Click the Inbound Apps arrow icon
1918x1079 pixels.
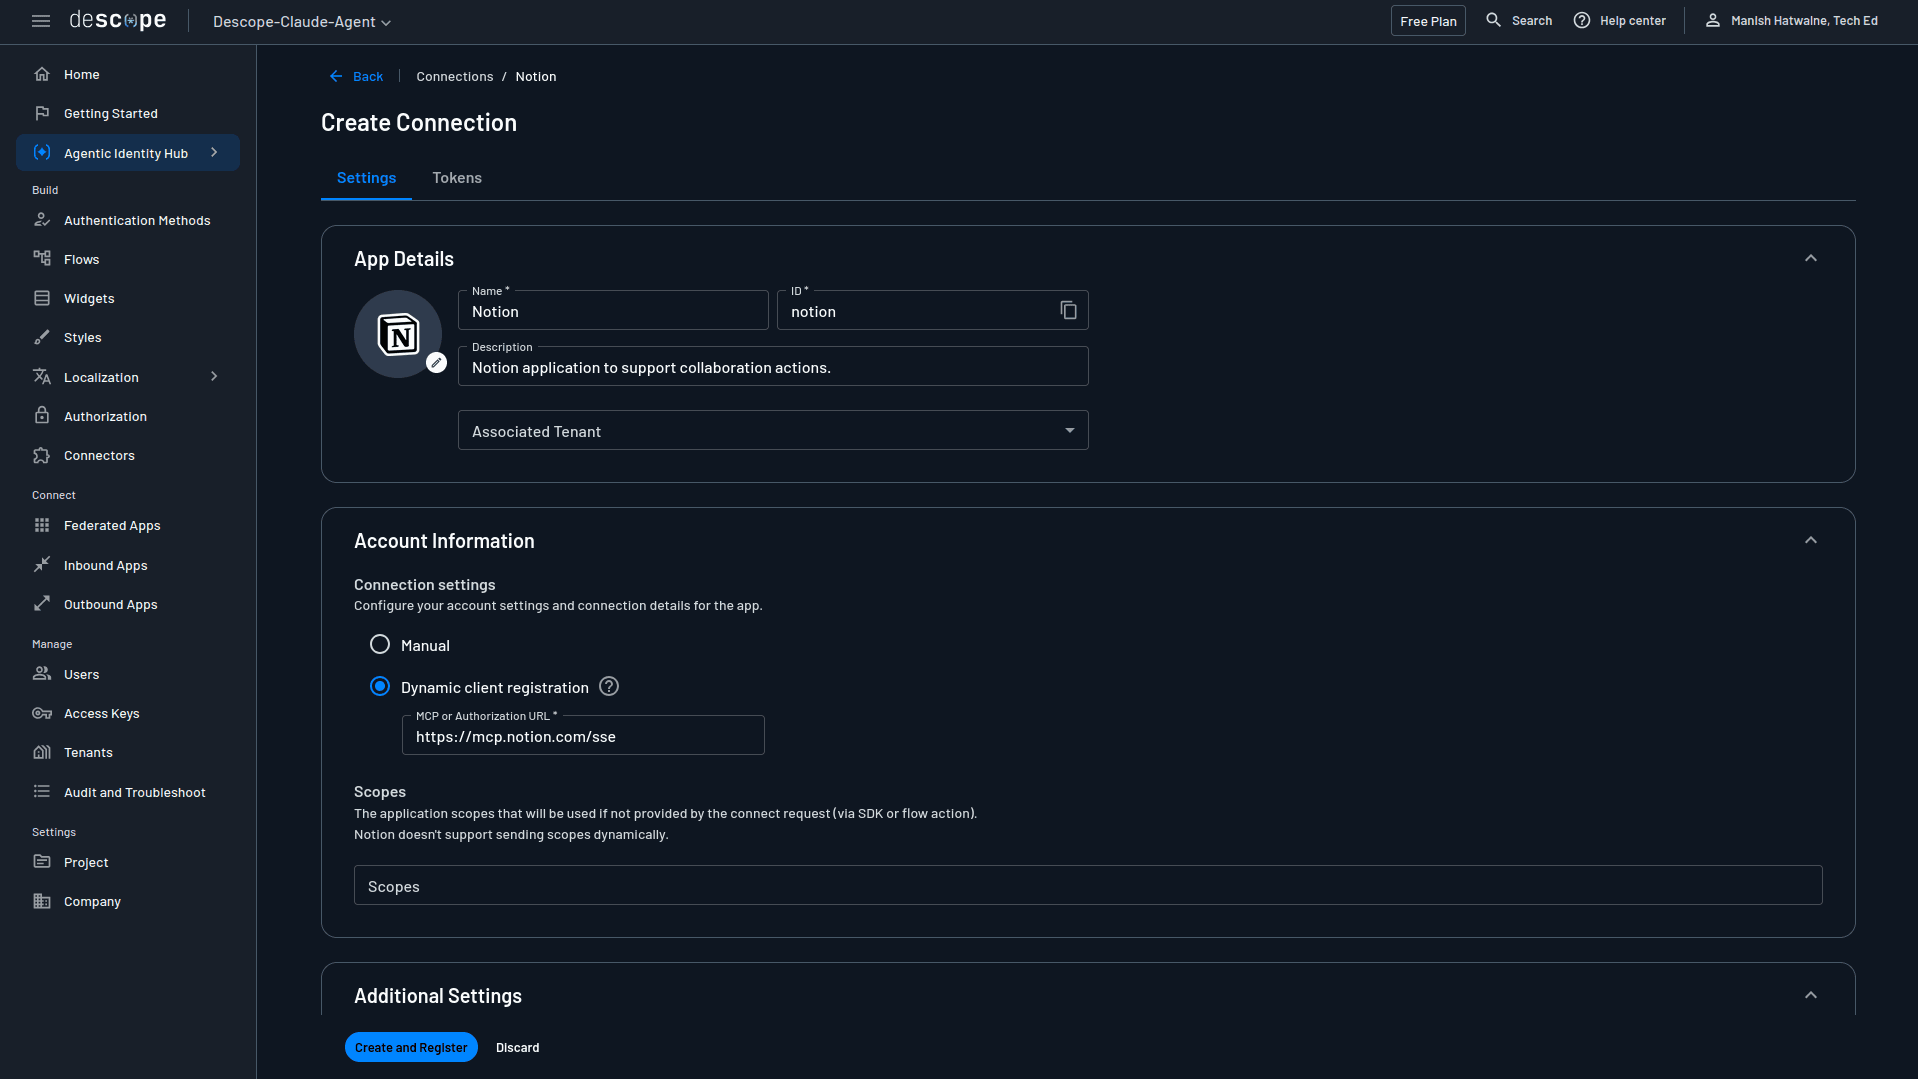point(42,565)
